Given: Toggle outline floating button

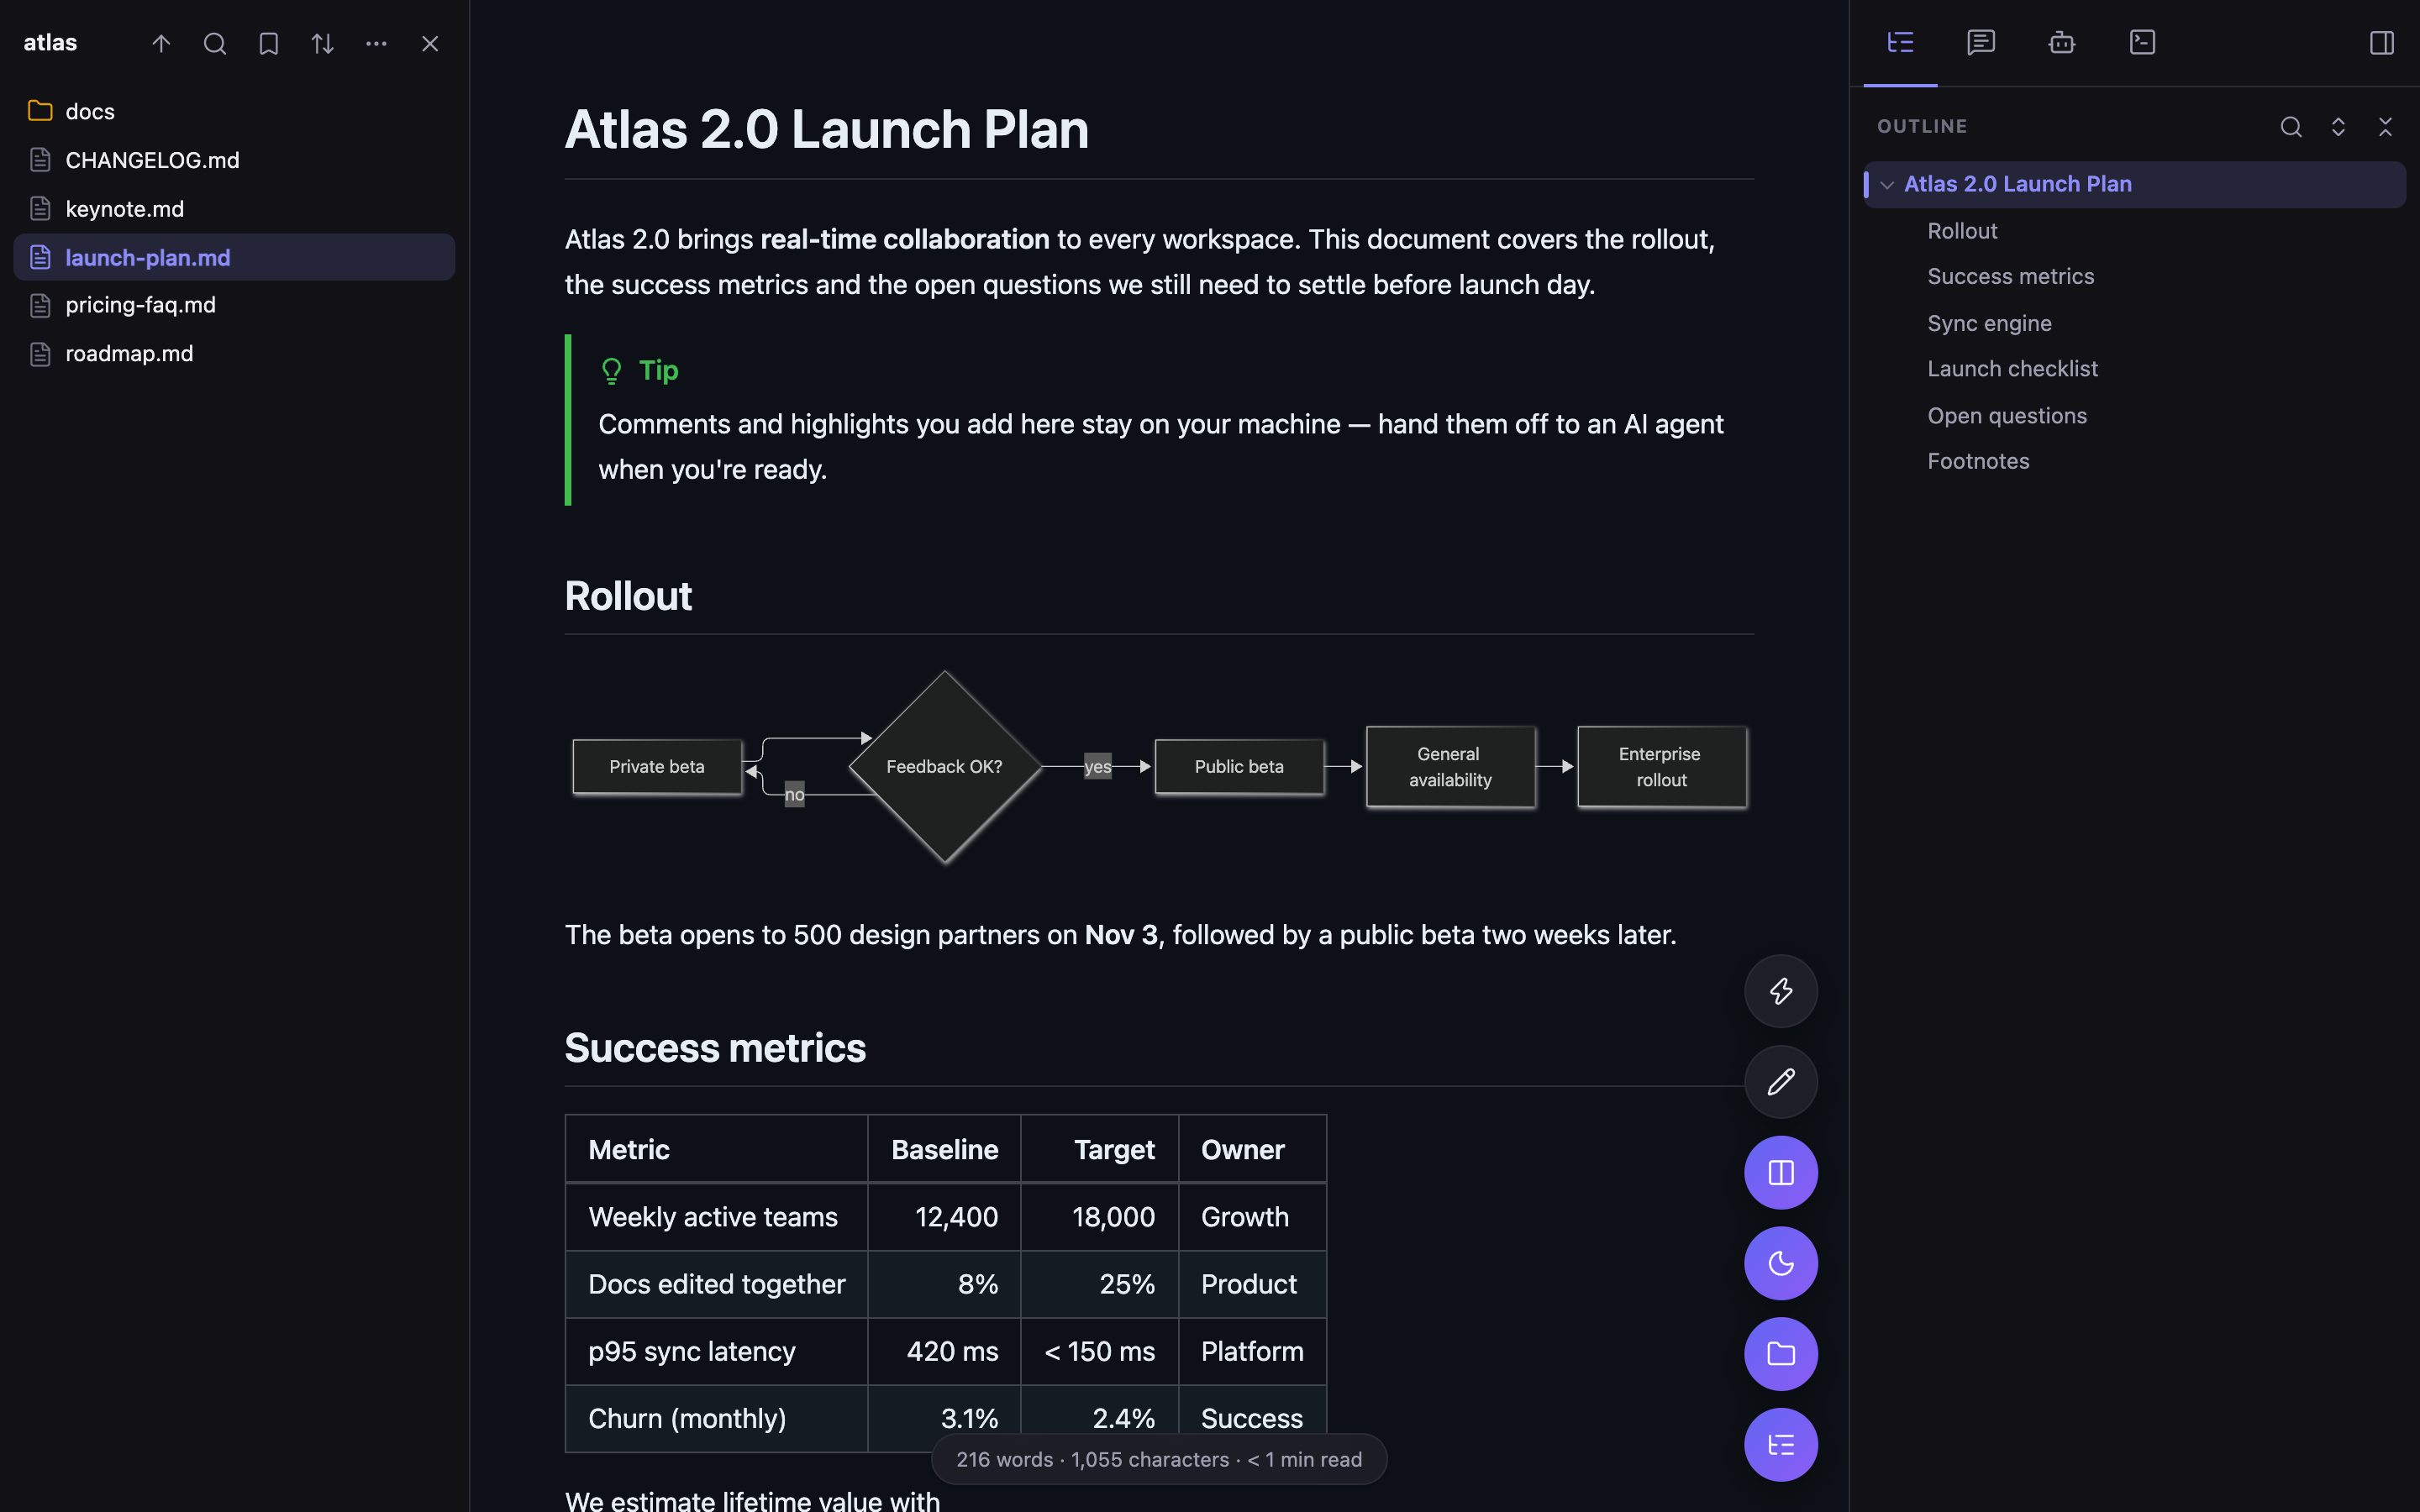Looking at the screenshot, I should (1781, 1445).
